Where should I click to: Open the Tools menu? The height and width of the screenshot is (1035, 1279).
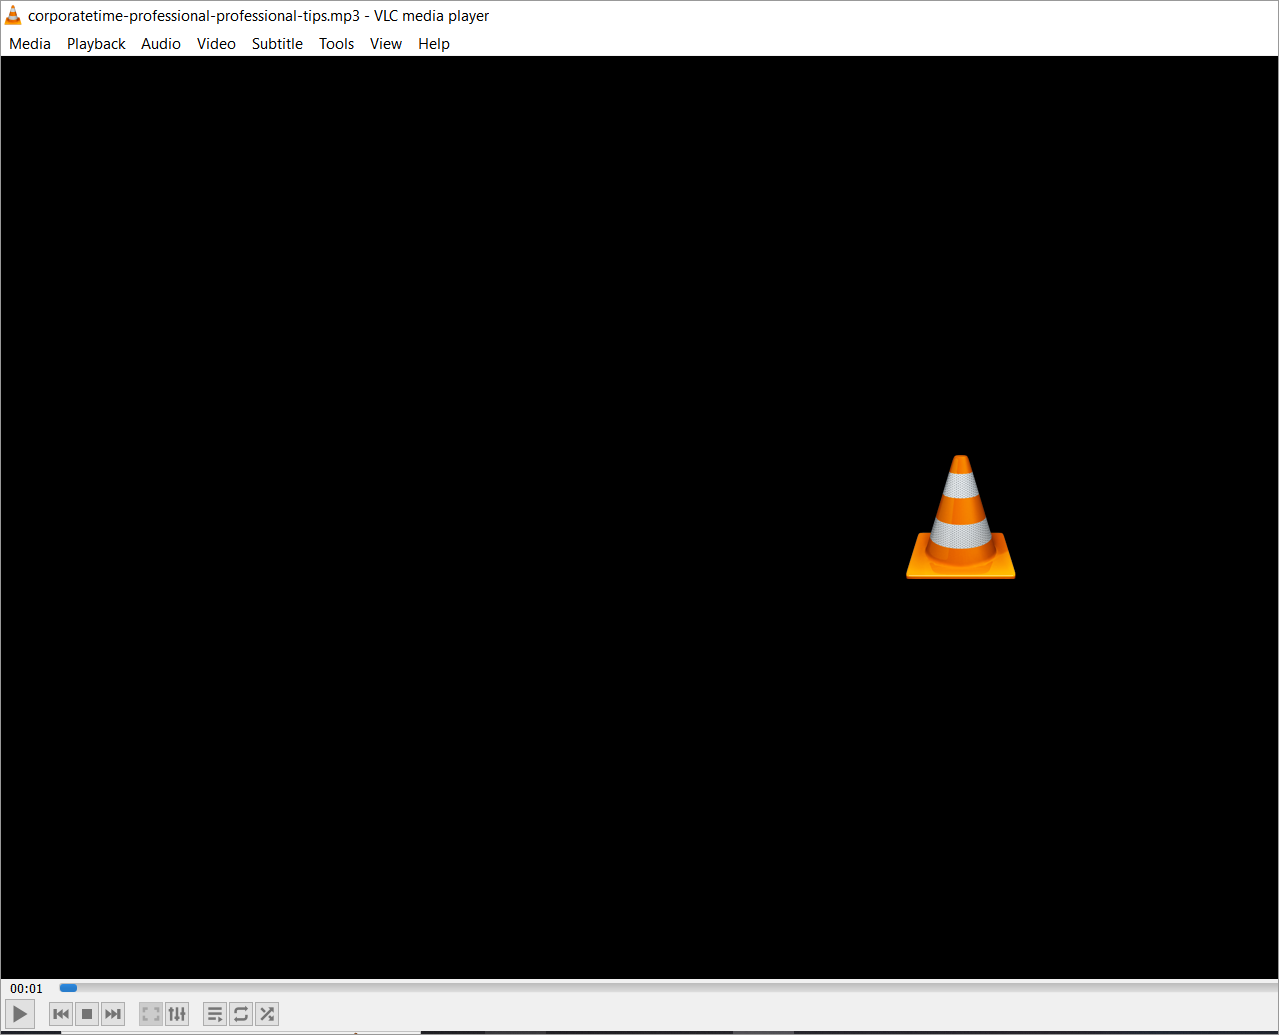[337, 44]
